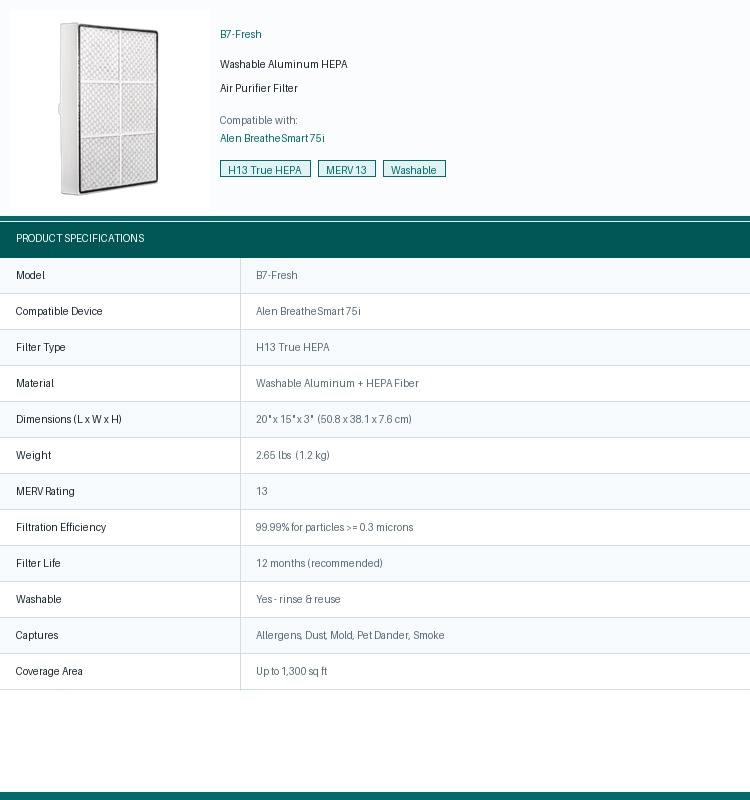Image resolution: width=750 pixels, height=800 pixels.
Task: Click the B7-Fresh product title link
Action: click(241, 34)
